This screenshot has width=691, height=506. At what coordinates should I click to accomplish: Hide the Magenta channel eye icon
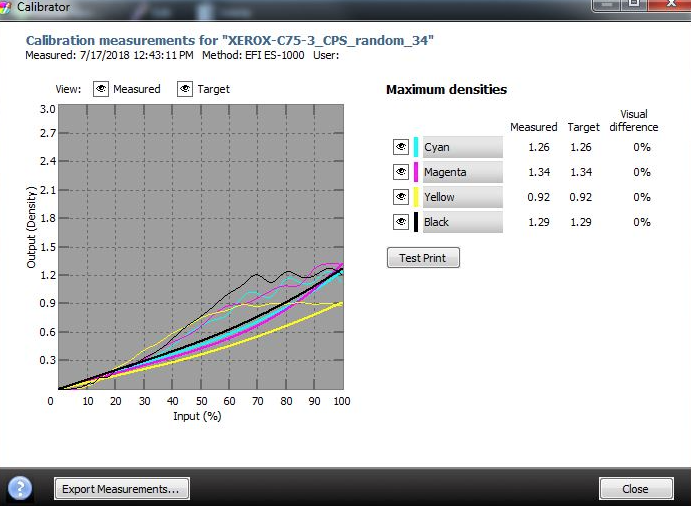(401, 172)
